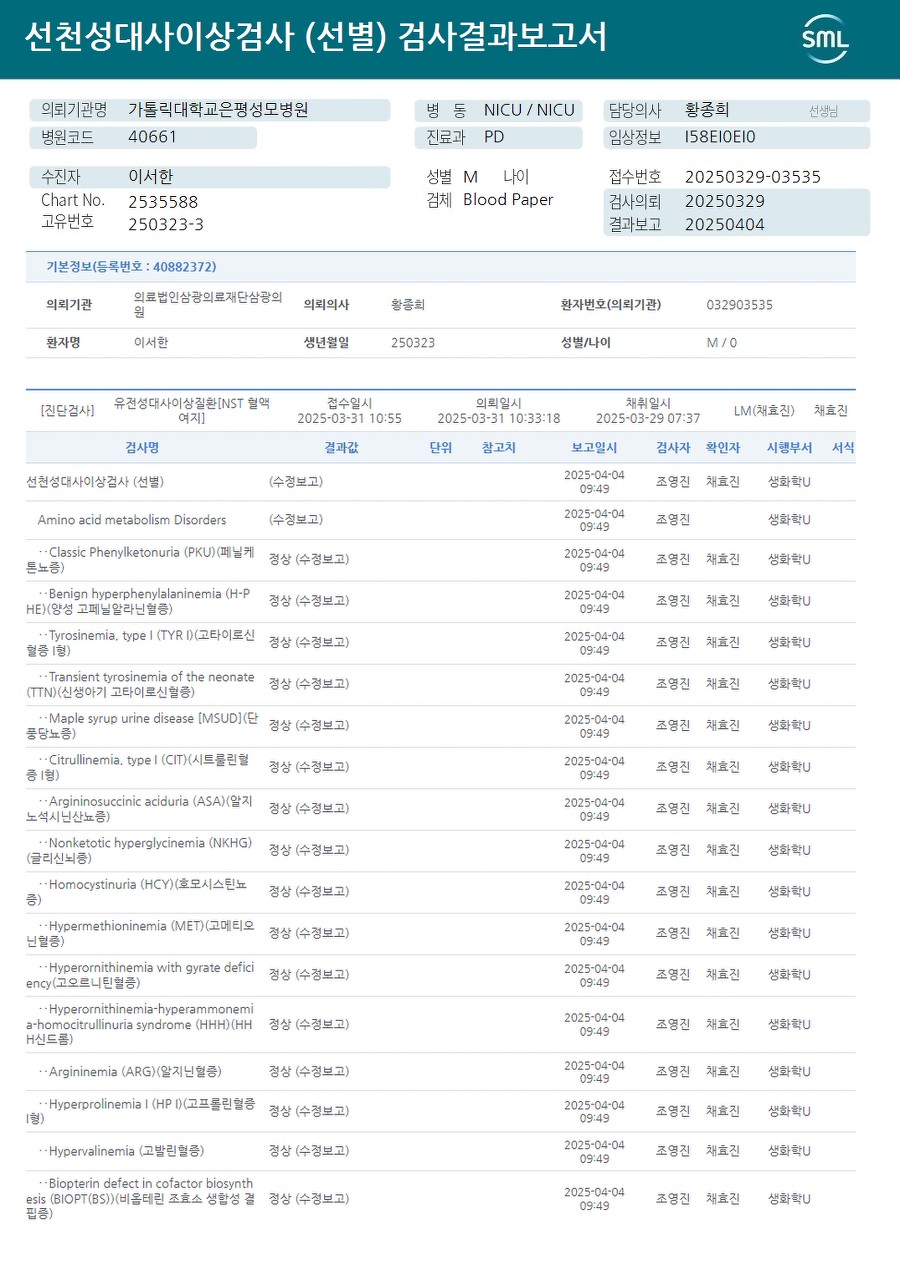Click 수진자 name 이서한 in header

151,177
